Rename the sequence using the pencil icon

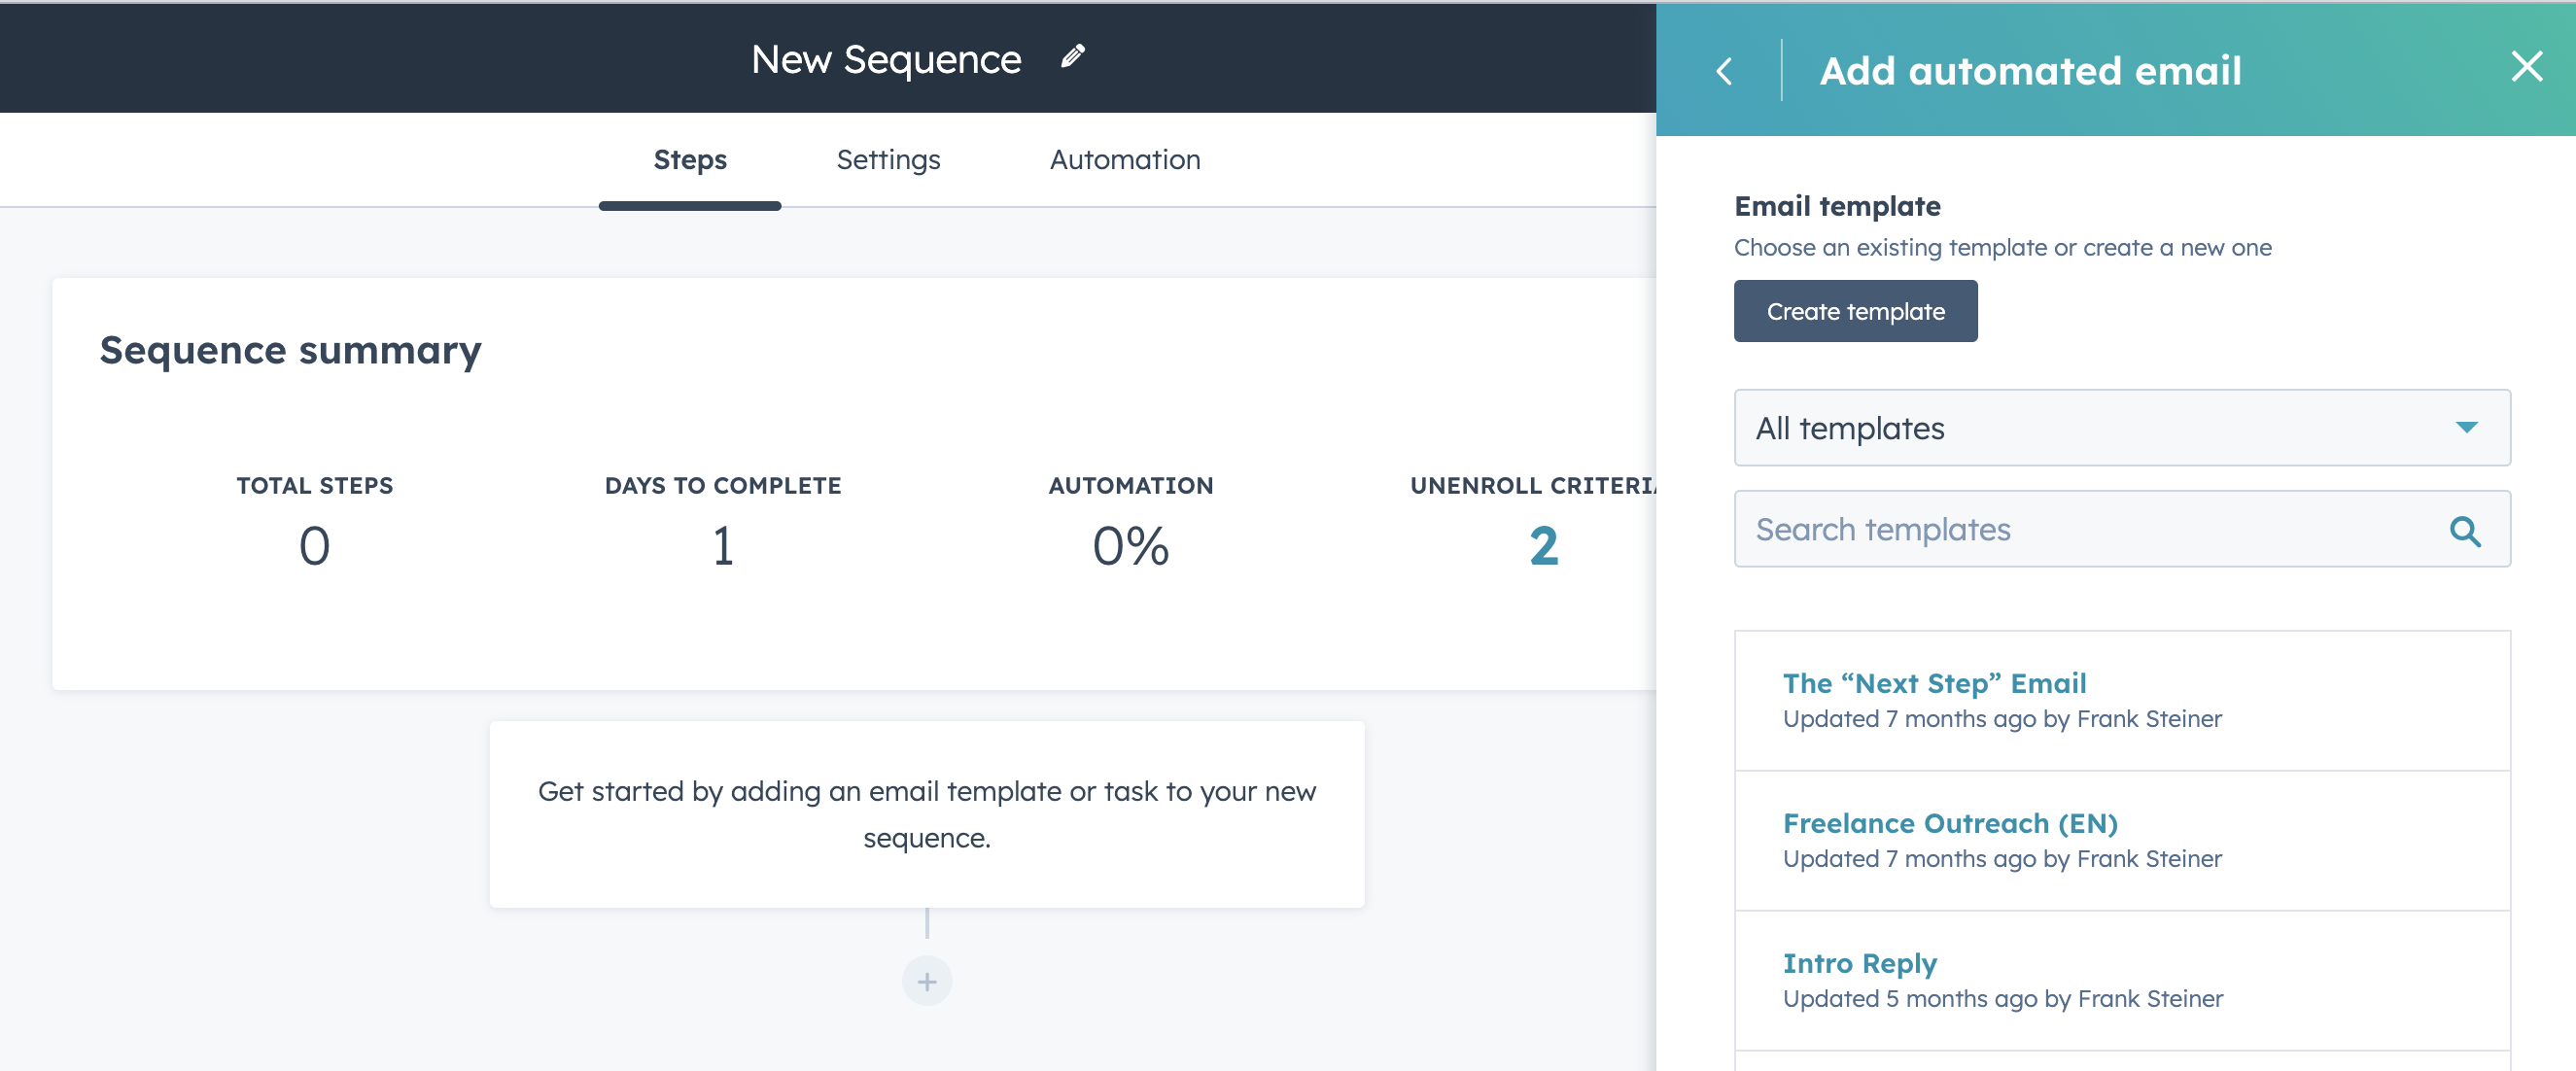coord(1073,57)
